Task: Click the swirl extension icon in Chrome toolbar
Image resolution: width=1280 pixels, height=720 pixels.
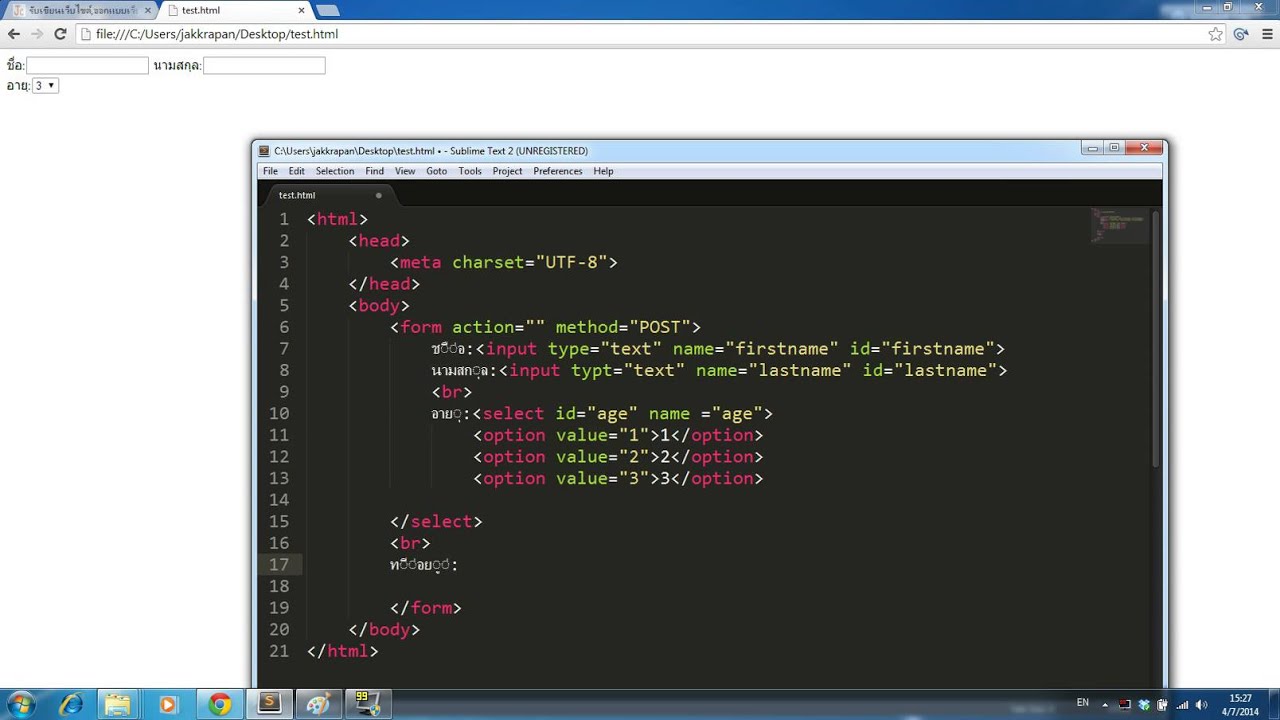Action: coord(1241,34)
